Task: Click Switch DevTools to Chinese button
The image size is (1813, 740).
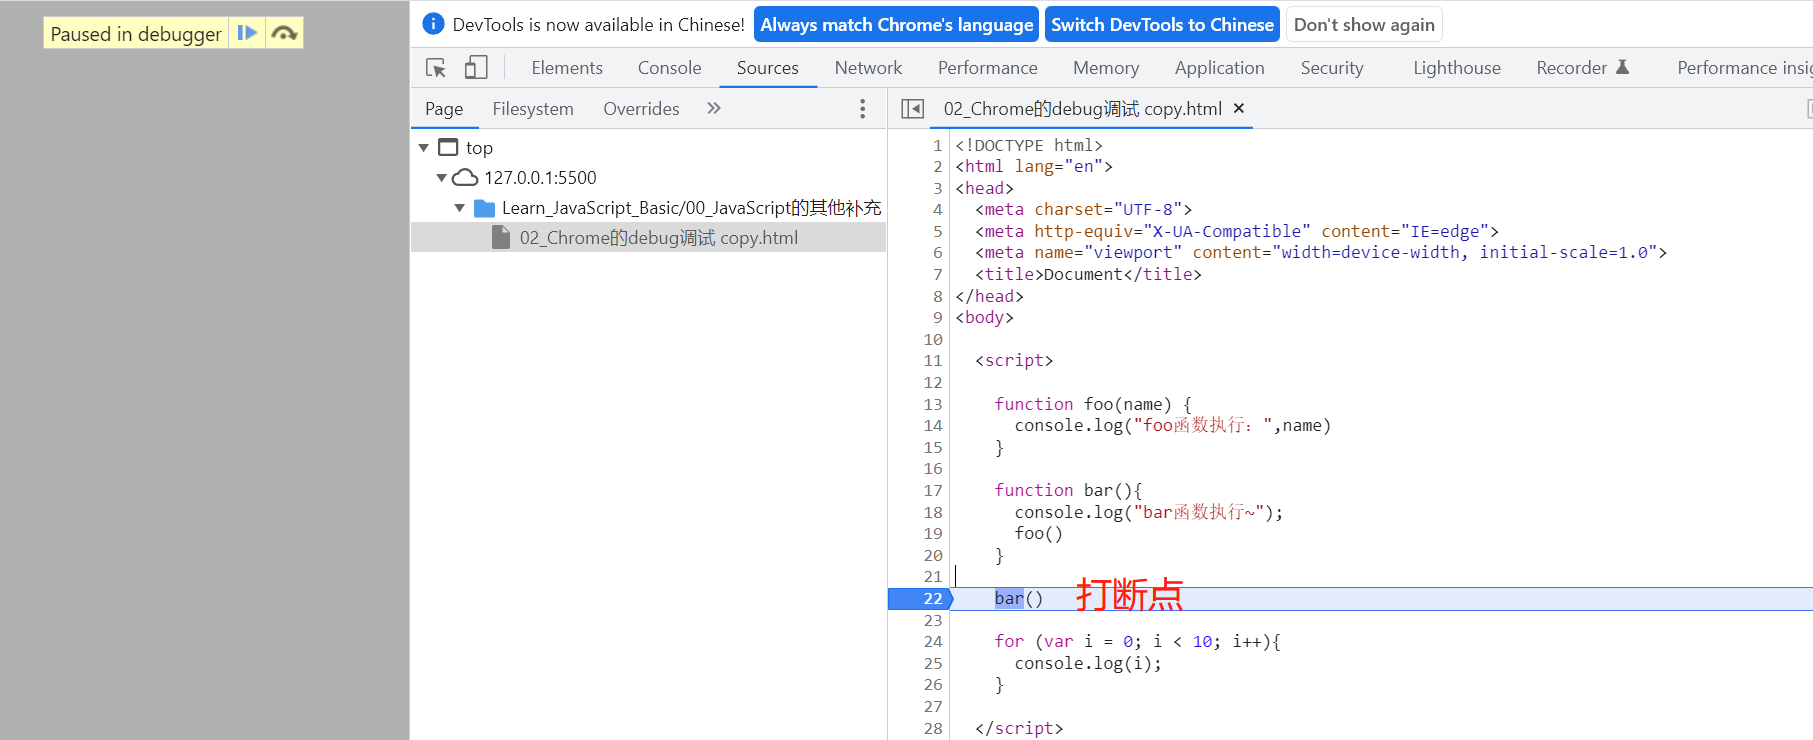Action: tap(1162, 25)
